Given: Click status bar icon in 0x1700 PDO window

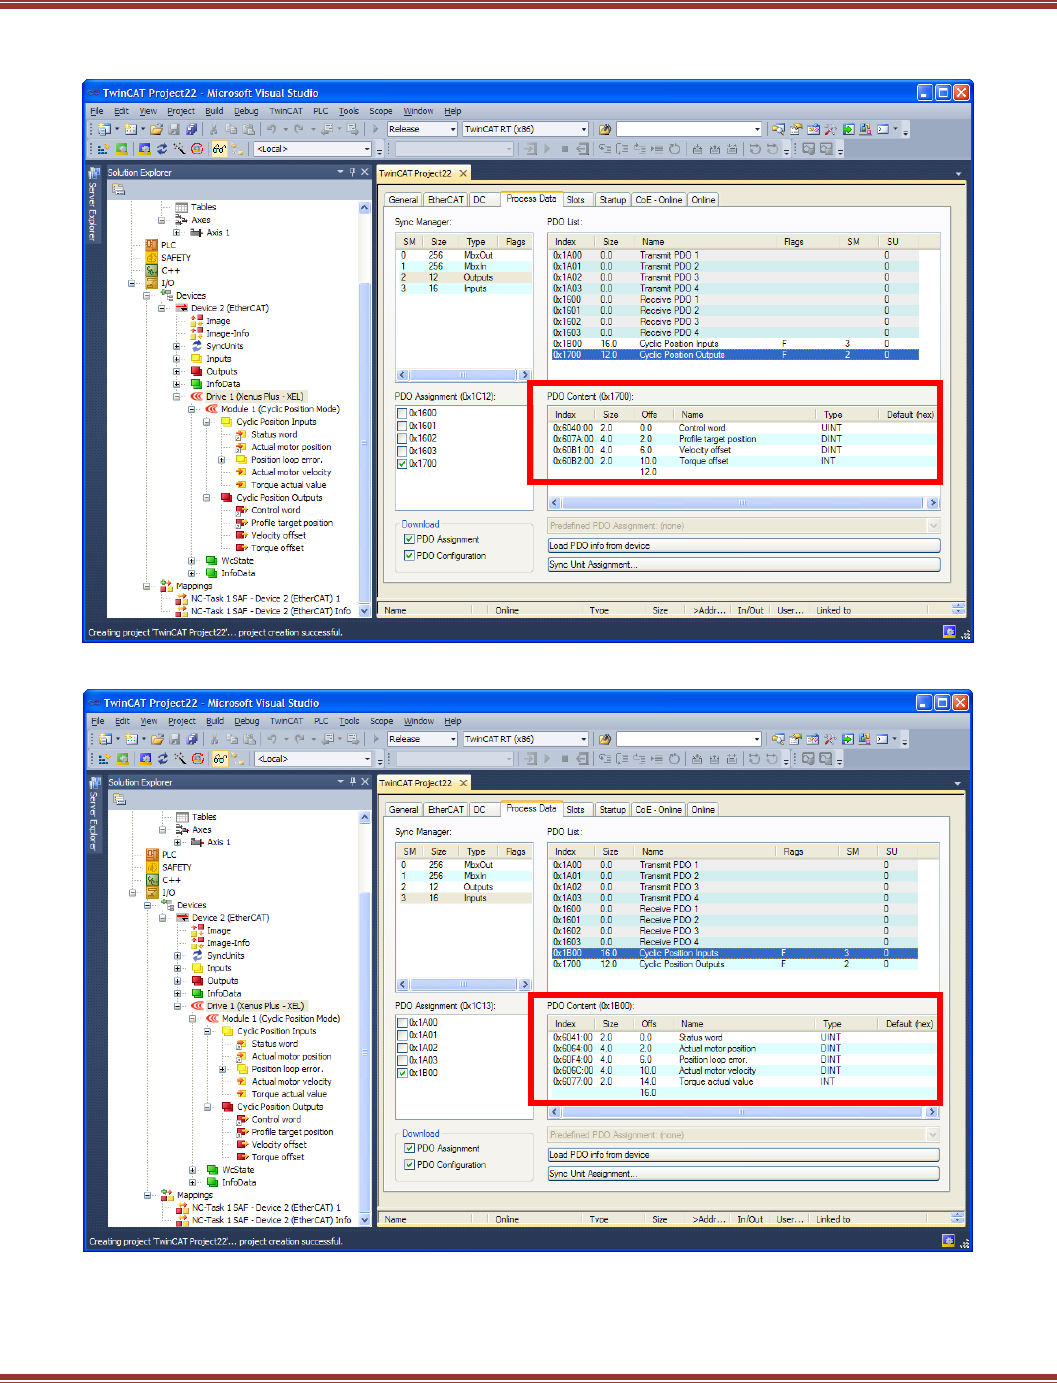Looking at the screenshot, I should tap(949, 631).
